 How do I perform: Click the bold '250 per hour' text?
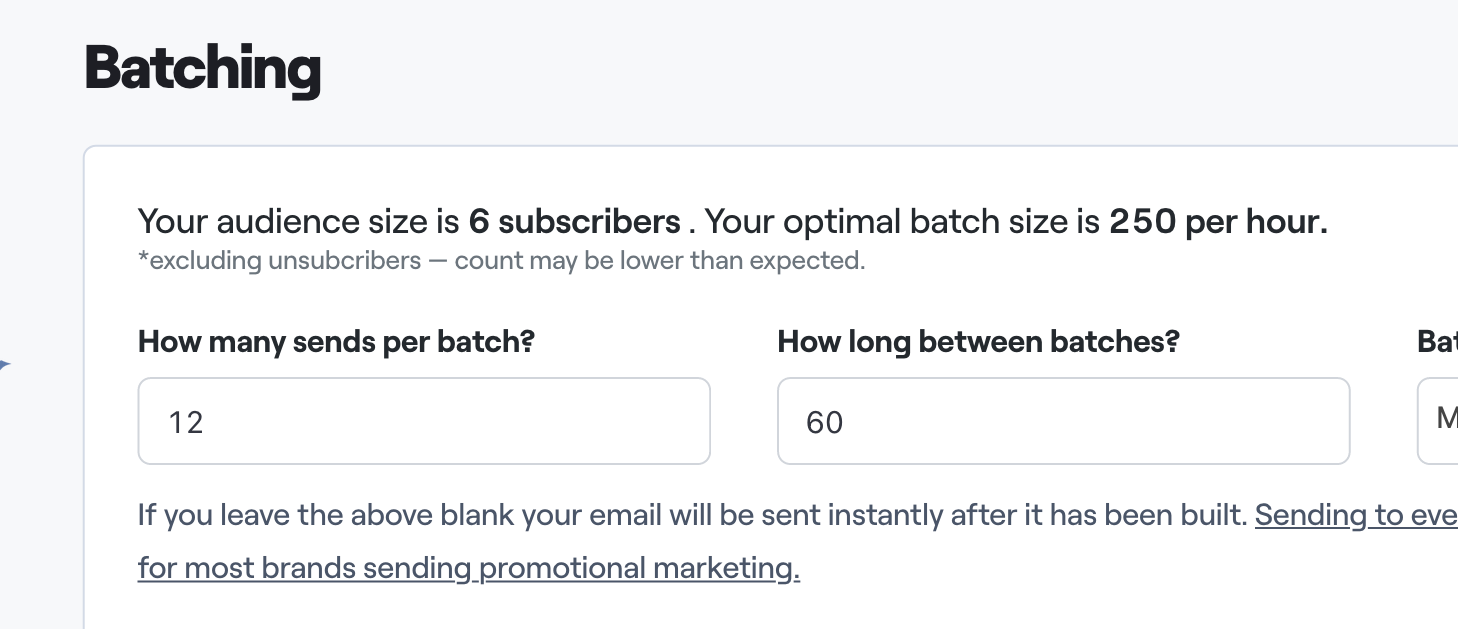[1217, 221]
